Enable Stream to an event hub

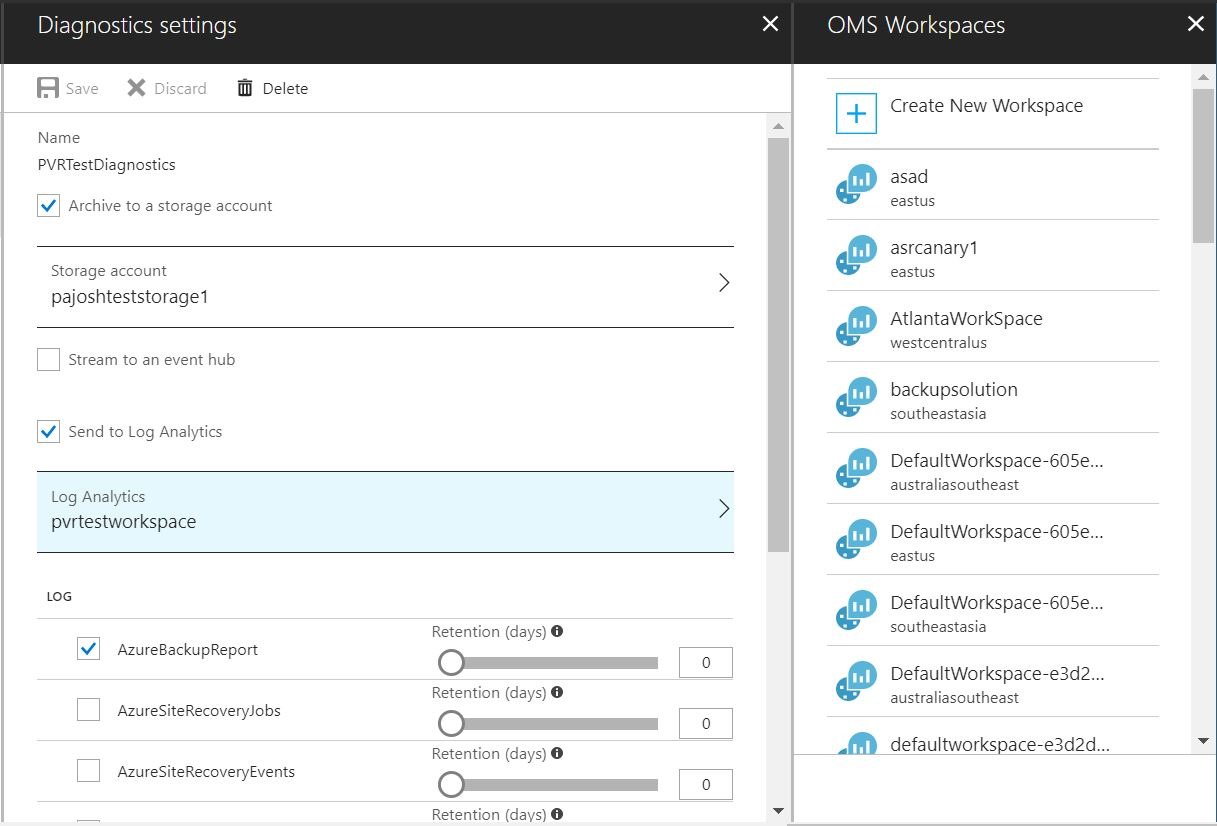pyautogui.click(x=48, y=358)
